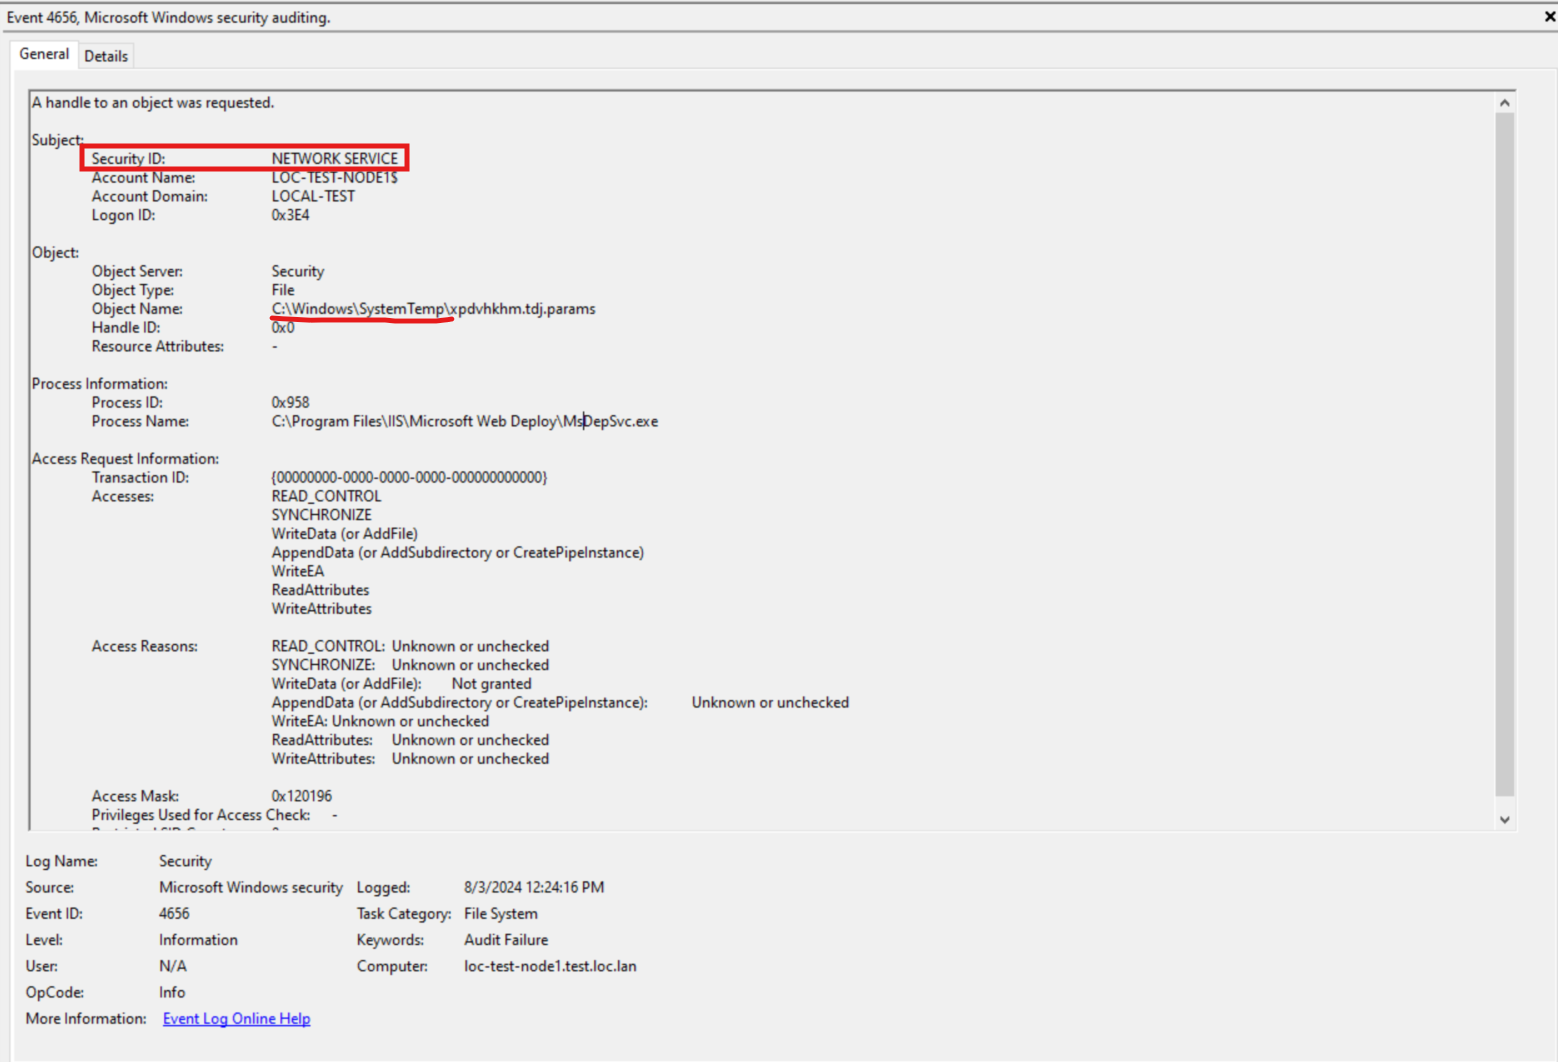Select the 'Not granted' access reason
The image size is (1558, 1062).
(491, 684)
